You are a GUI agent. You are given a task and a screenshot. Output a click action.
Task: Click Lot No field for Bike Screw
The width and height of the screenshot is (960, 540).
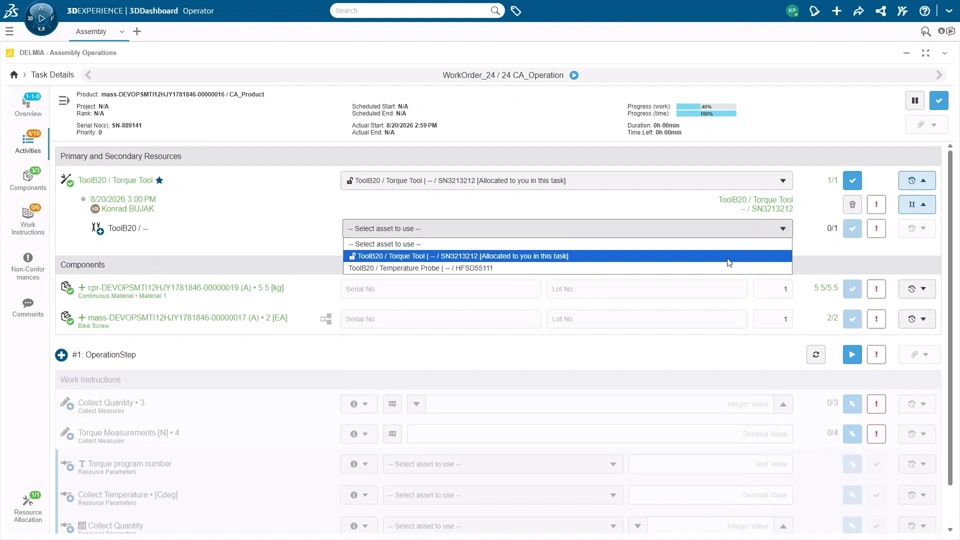[x=647, y=319]
